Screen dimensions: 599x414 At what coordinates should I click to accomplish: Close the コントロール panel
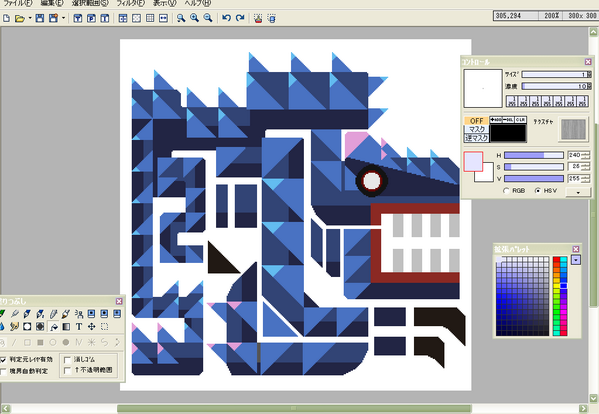pyautogui.click(x=588, y=61)
